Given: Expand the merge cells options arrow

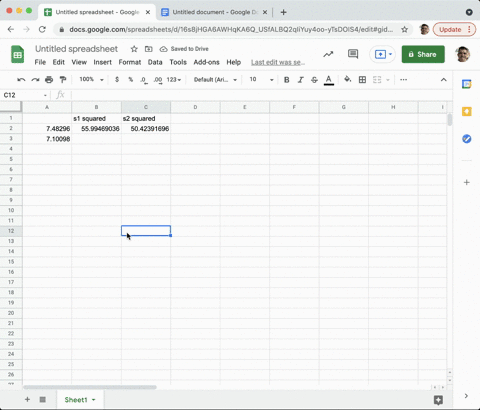Looking at the screenshot, I should tap(388, 80).
